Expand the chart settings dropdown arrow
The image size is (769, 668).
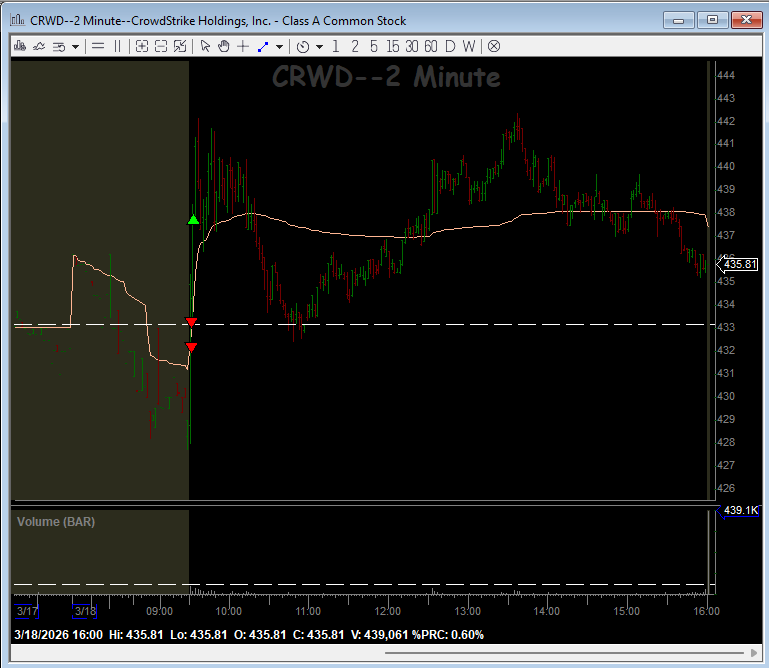click(x=76, y=47)
